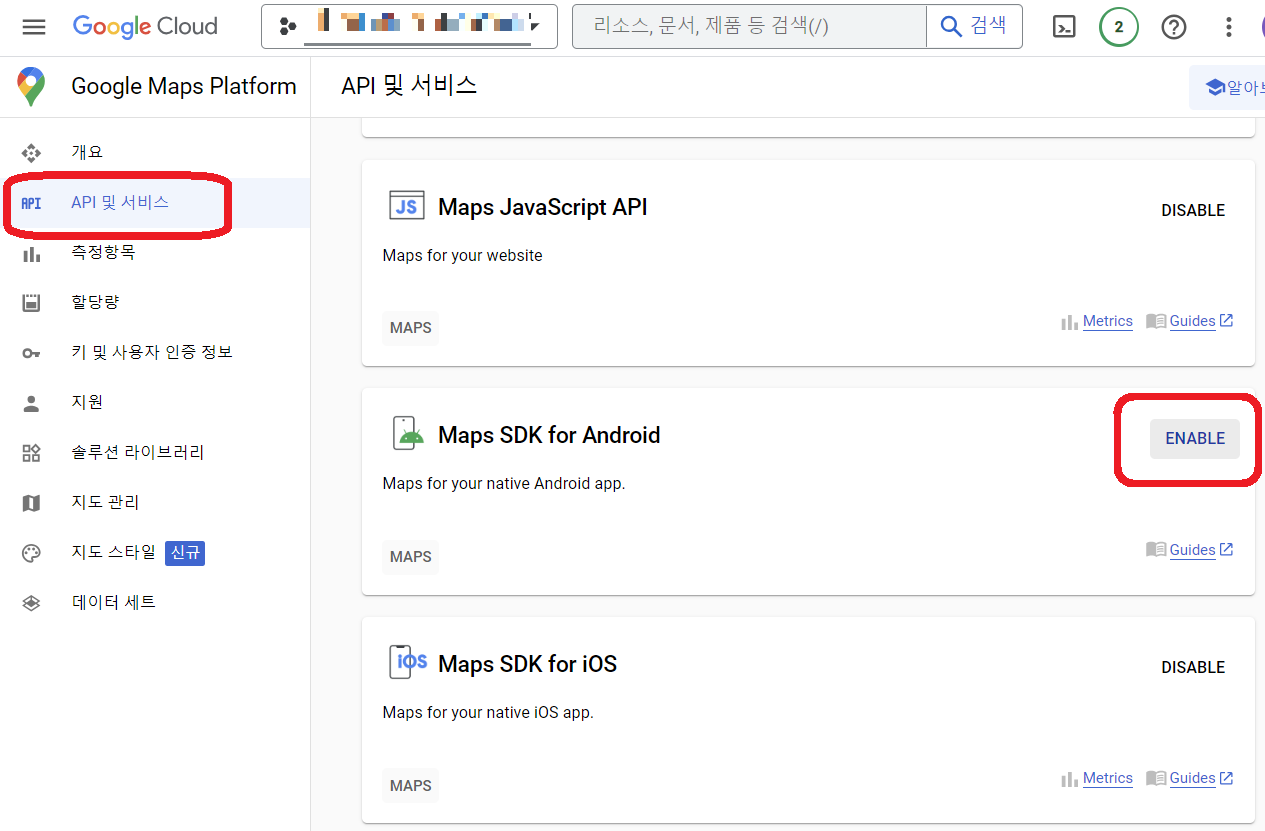Click the 측정항목 bar chart sidebar icon

[31, 253]
